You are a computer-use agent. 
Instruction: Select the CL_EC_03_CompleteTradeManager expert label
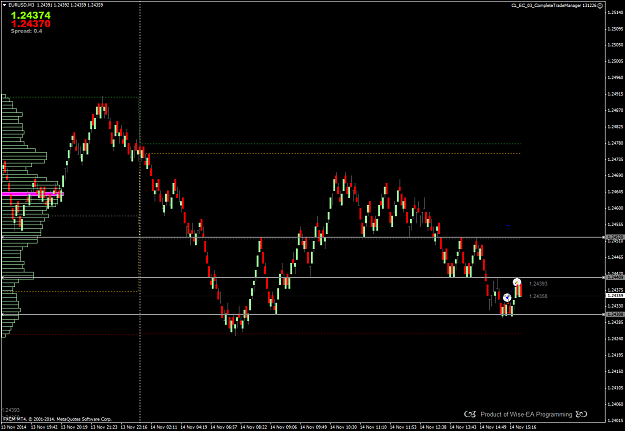point(554,6)
